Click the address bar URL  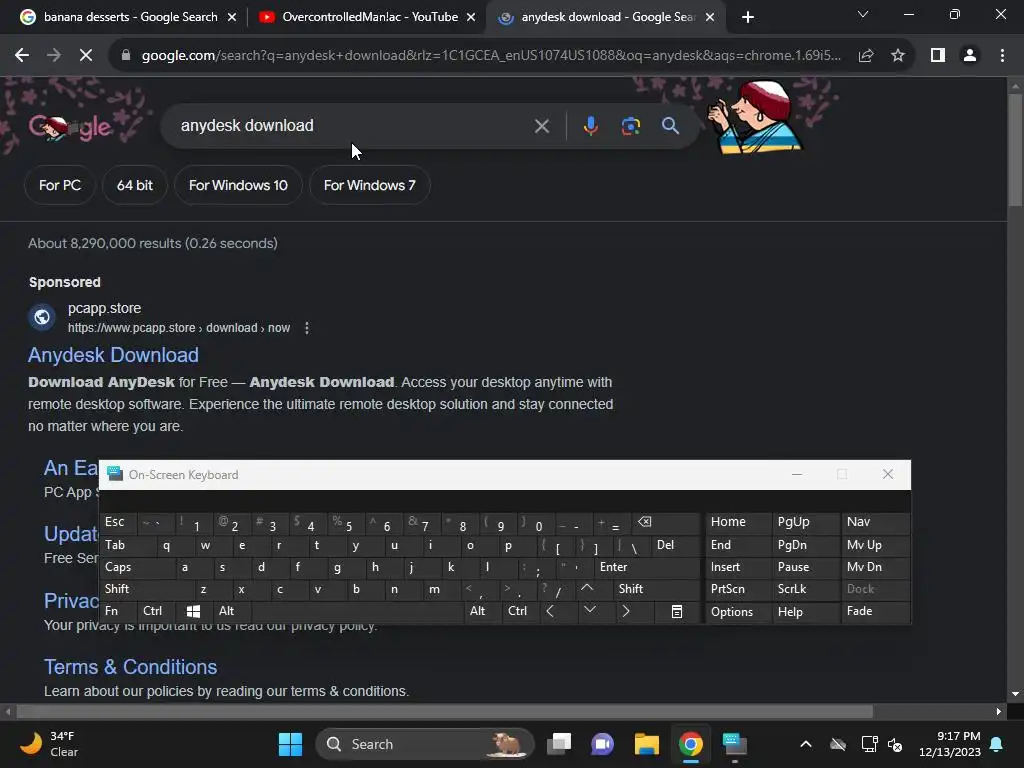click(490, 56)
